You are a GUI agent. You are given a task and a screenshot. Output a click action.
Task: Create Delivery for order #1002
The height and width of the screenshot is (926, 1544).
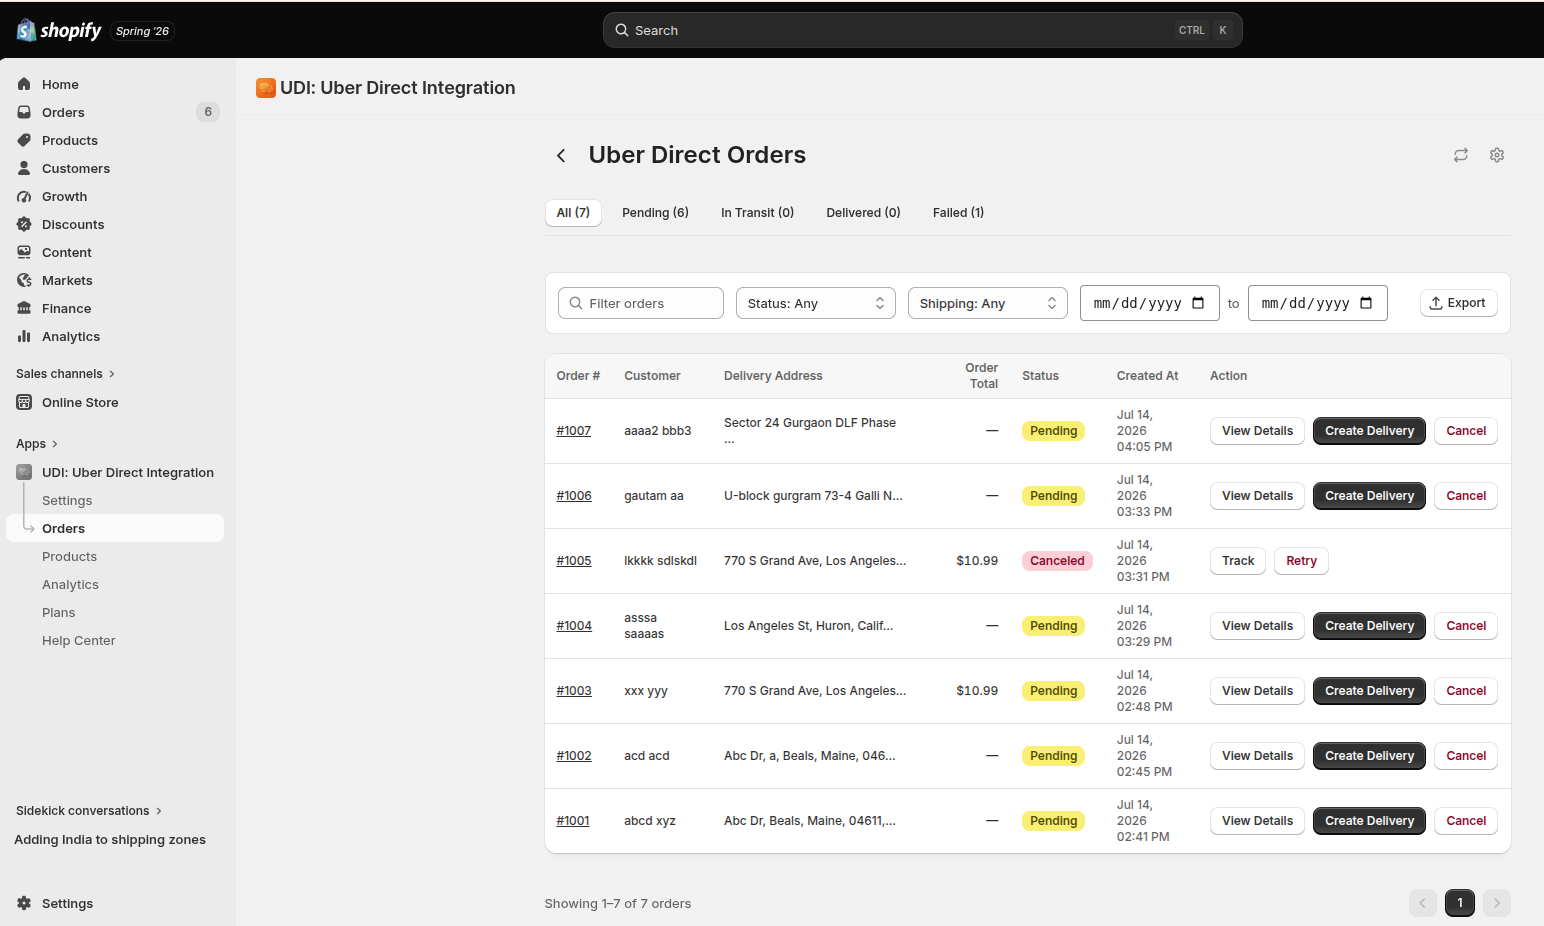point(1369,756)
